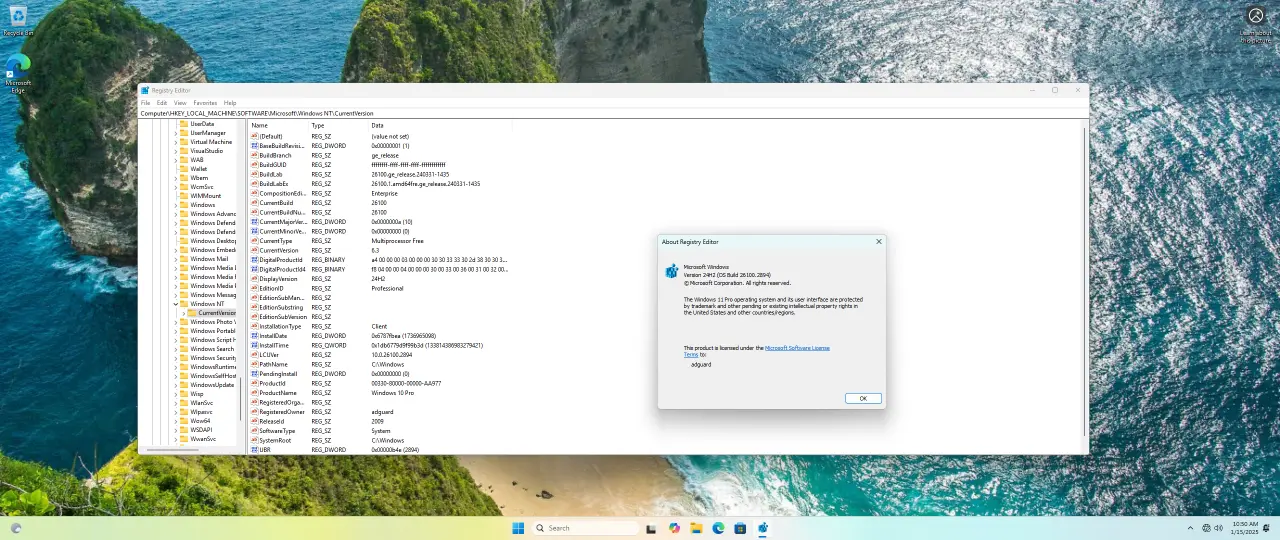Click the binary icon beside DigitalProductId4

click(255, 269)
